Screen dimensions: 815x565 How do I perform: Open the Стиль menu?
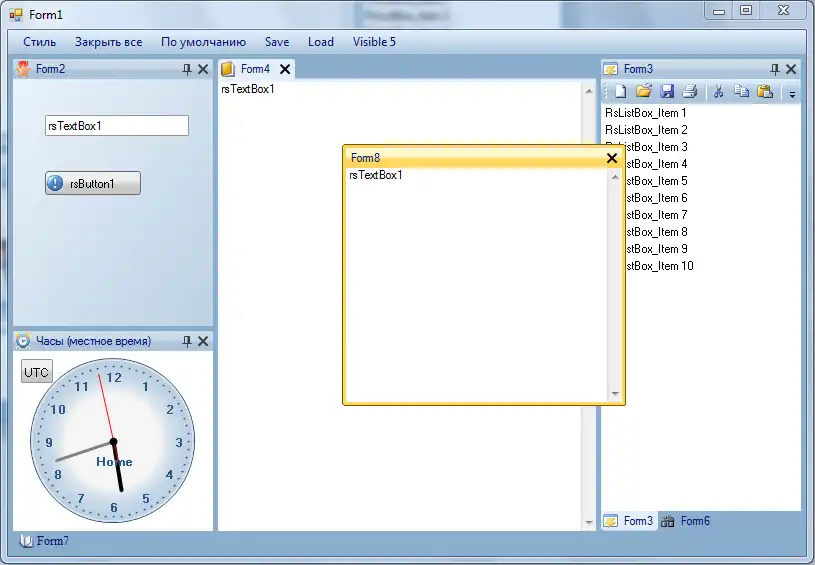40,42
